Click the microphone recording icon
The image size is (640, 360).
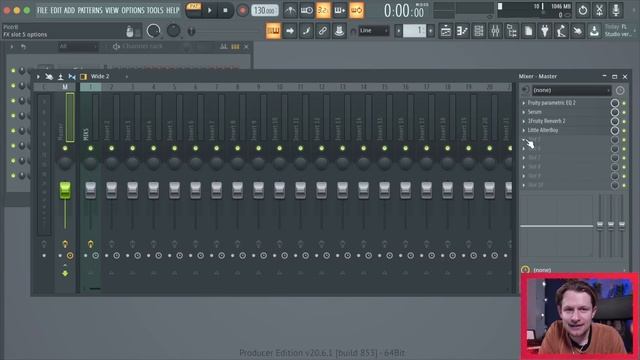coord(616,11)
